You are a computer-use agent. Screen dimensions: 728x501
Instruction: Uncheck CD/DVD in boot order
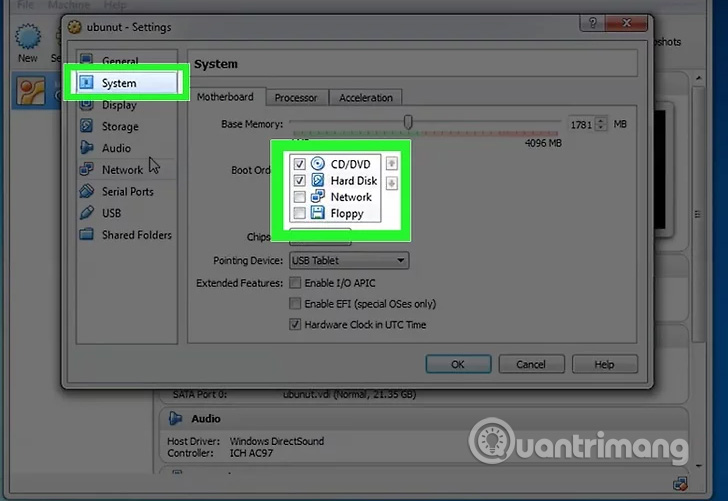299,164
